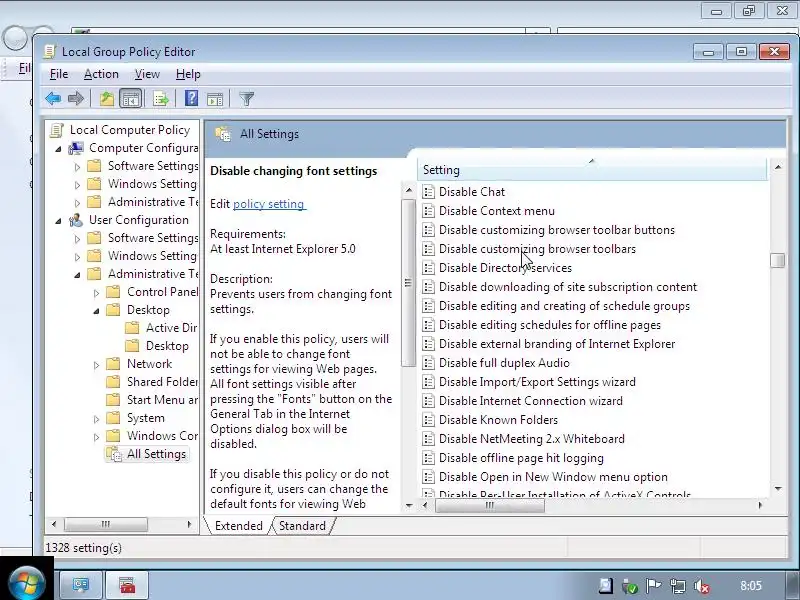Click the network tray icon
Viewport: 800px width, 600px height.
pyautogui.click(x=678, y=586)
